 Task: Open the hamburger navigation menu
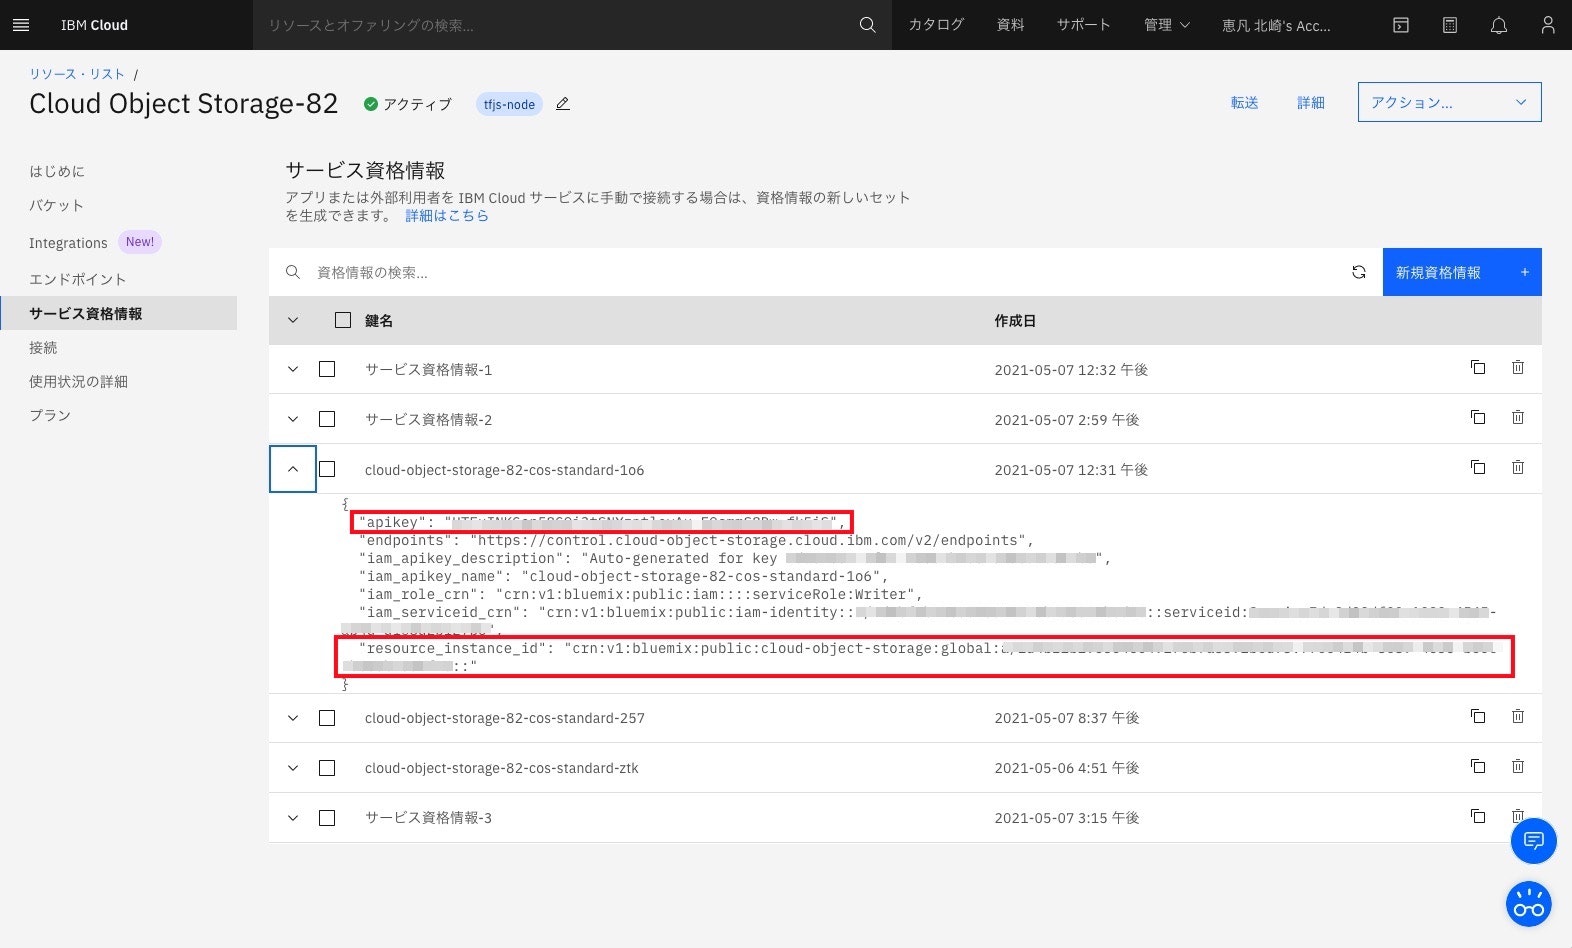21,25
